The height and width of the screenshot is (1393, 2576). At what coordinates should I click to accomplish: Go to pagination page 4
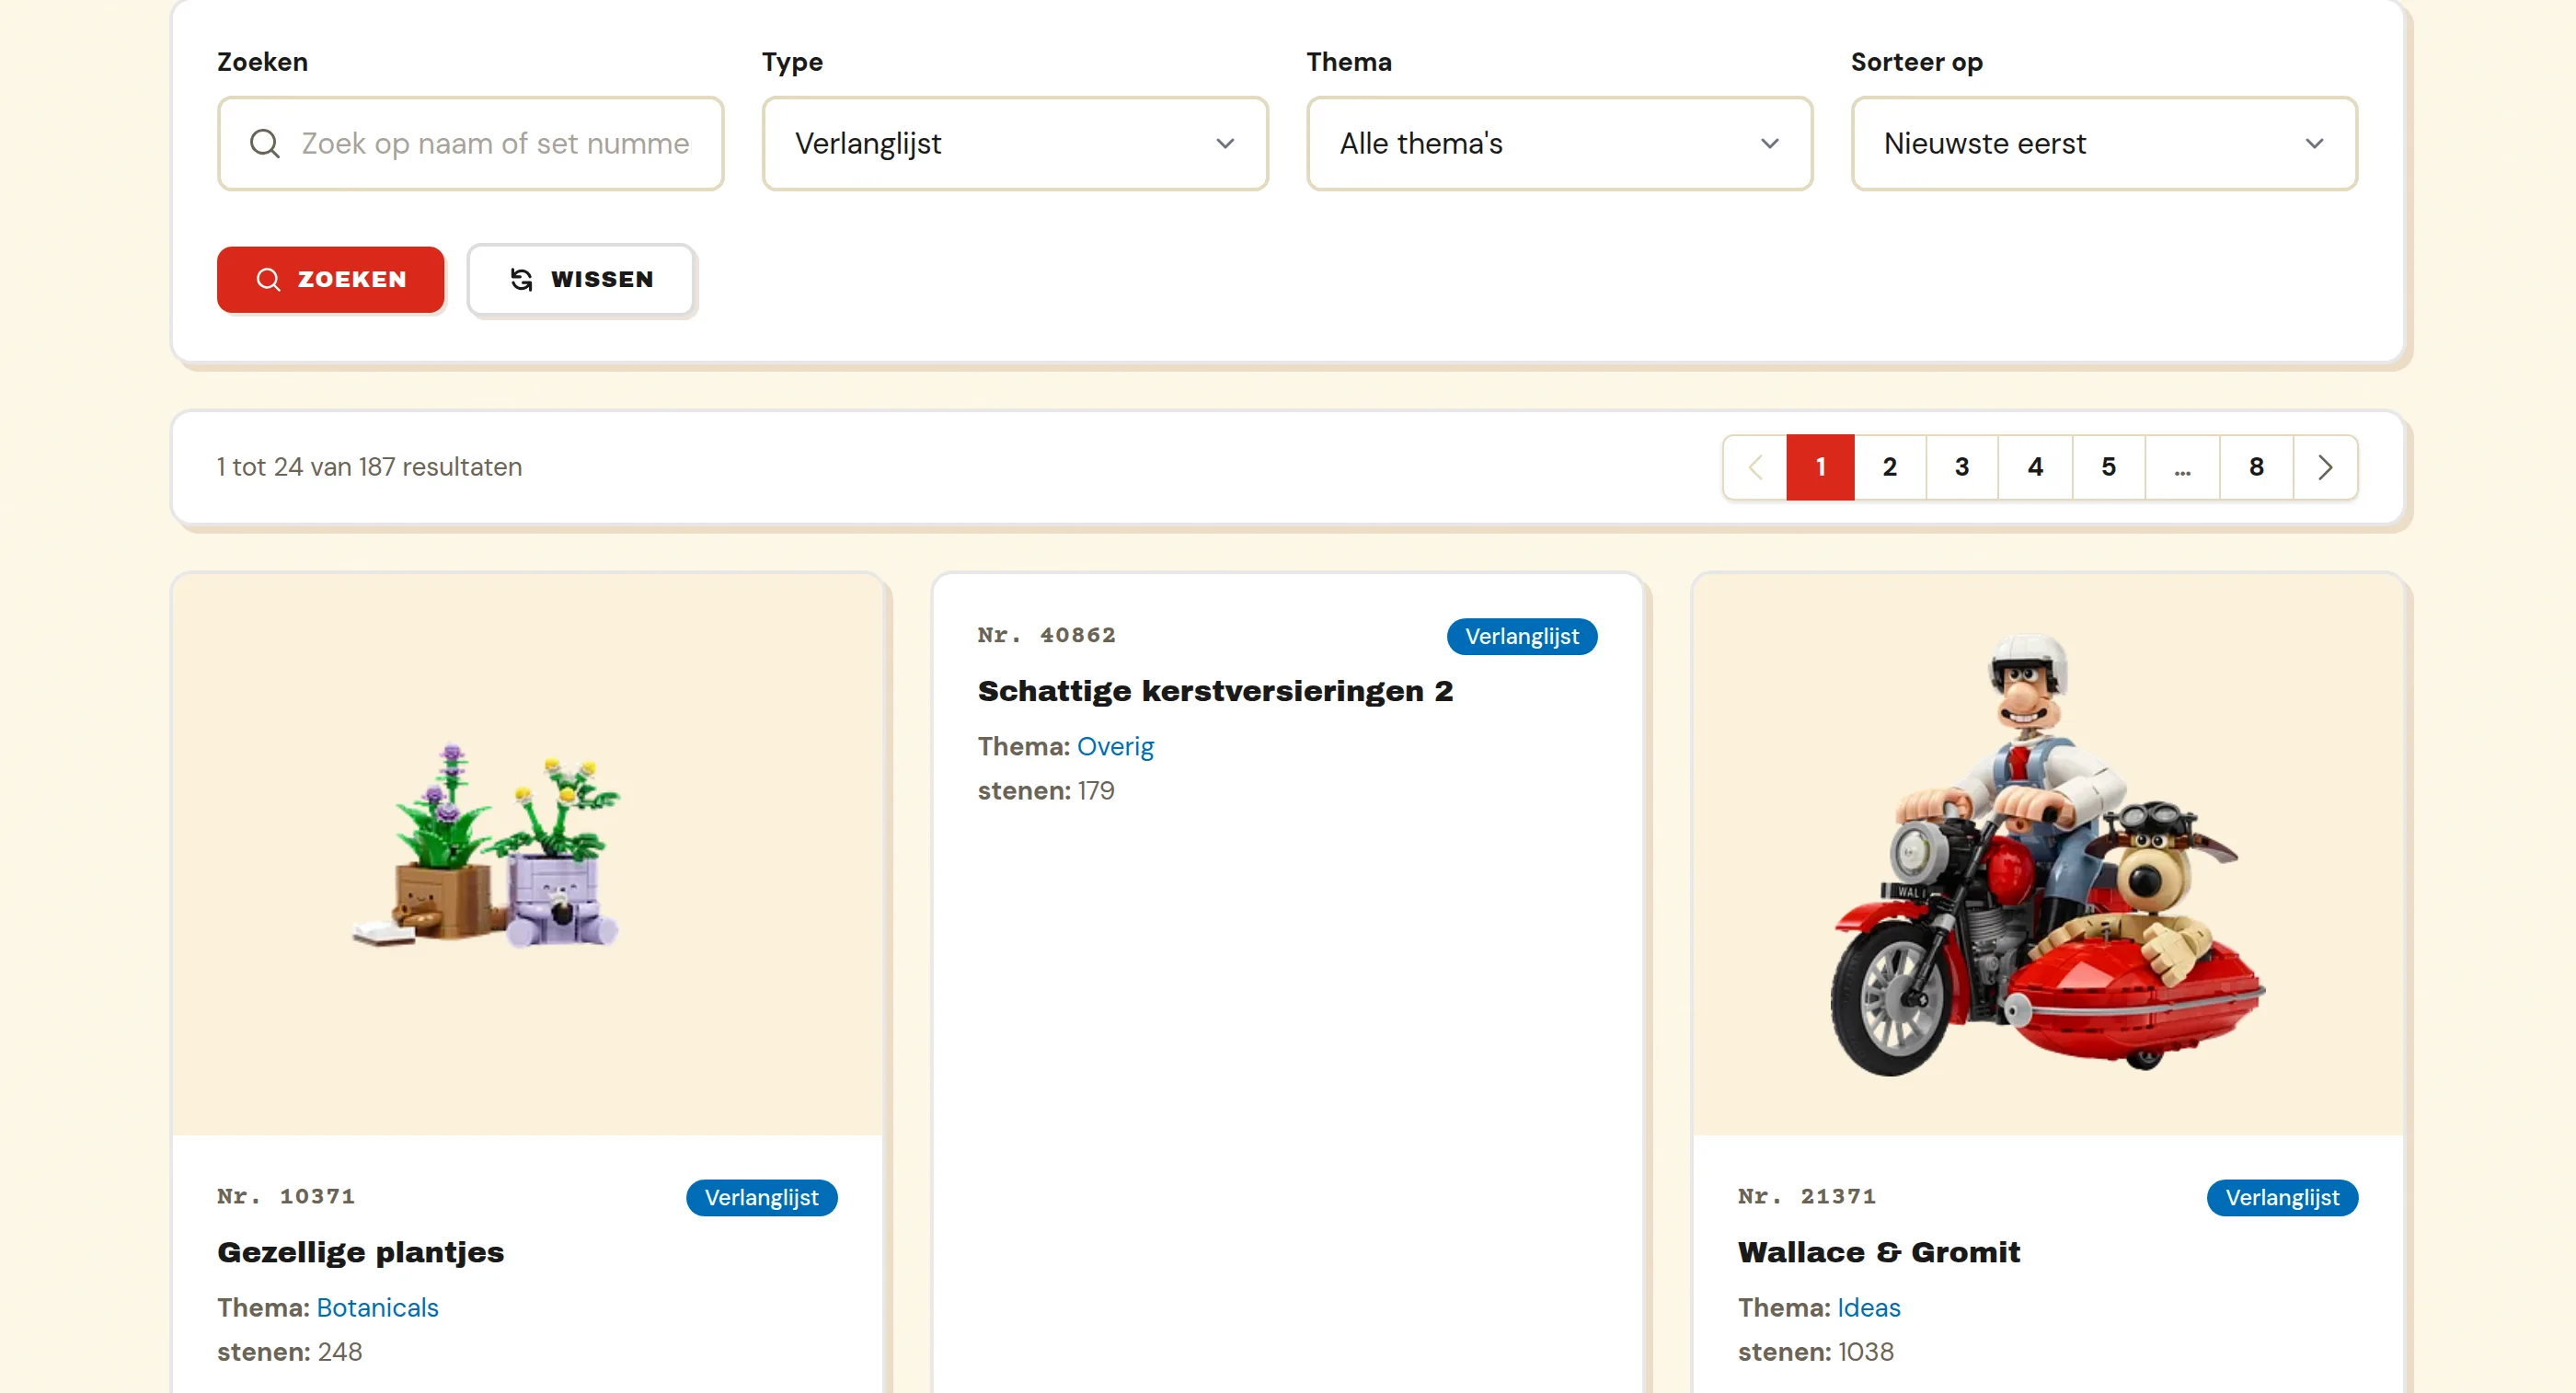2035,467
